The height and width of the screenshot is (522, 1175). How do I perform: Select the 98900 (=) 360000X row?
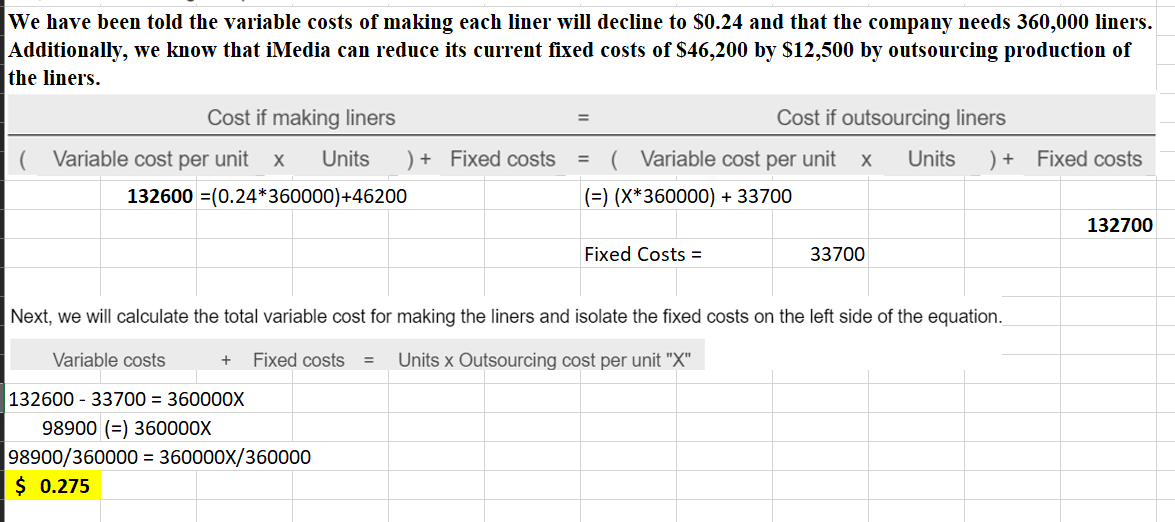(127, 428)
